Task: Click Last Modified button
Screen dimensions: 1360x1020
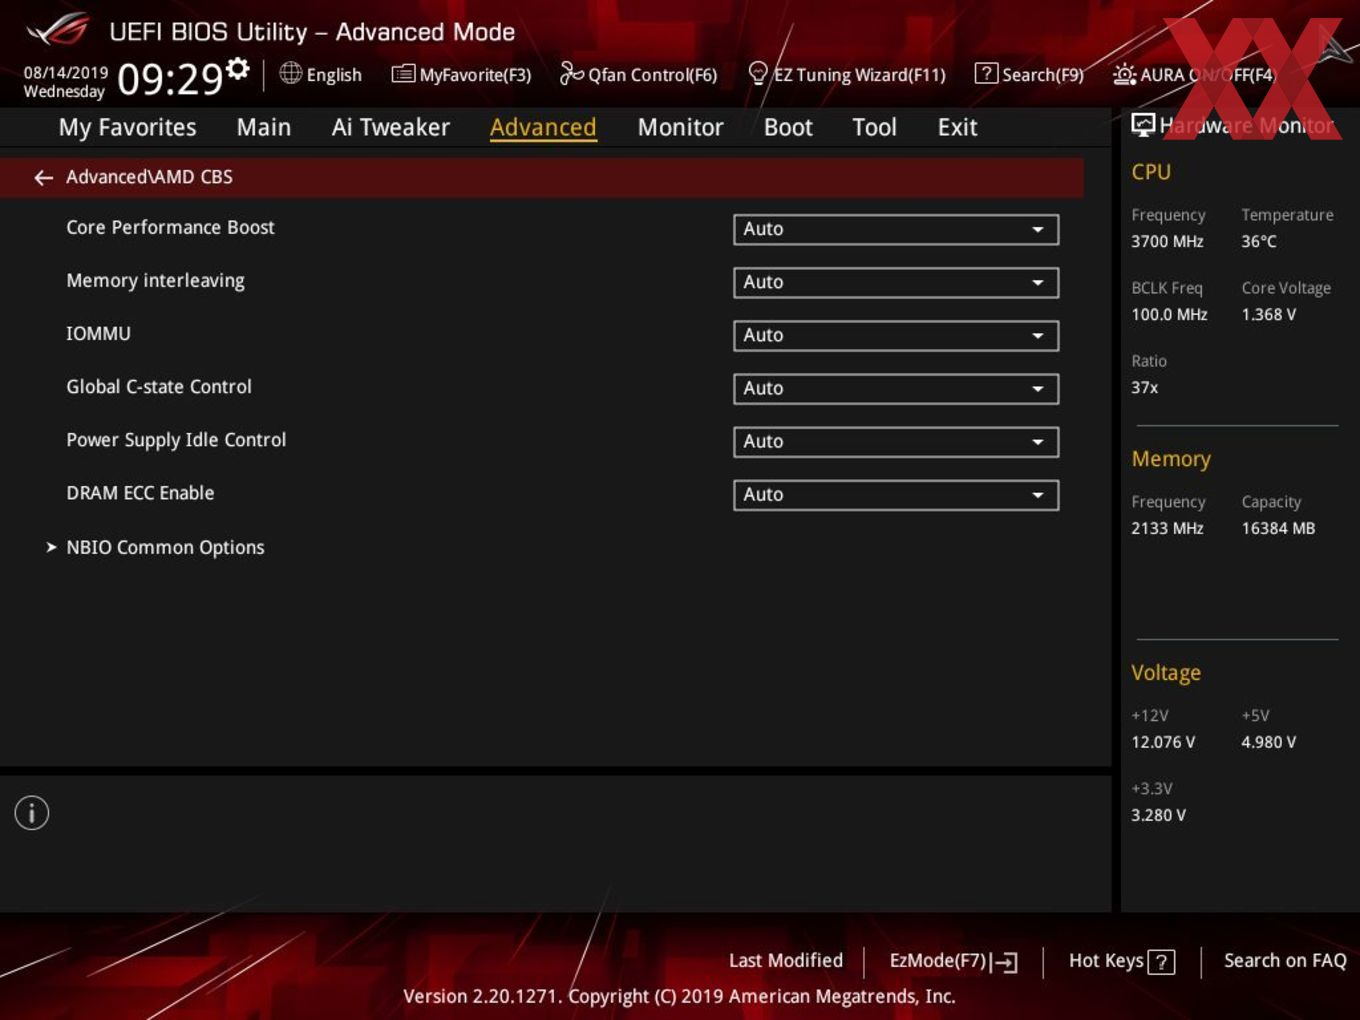Action: (786, 961)
